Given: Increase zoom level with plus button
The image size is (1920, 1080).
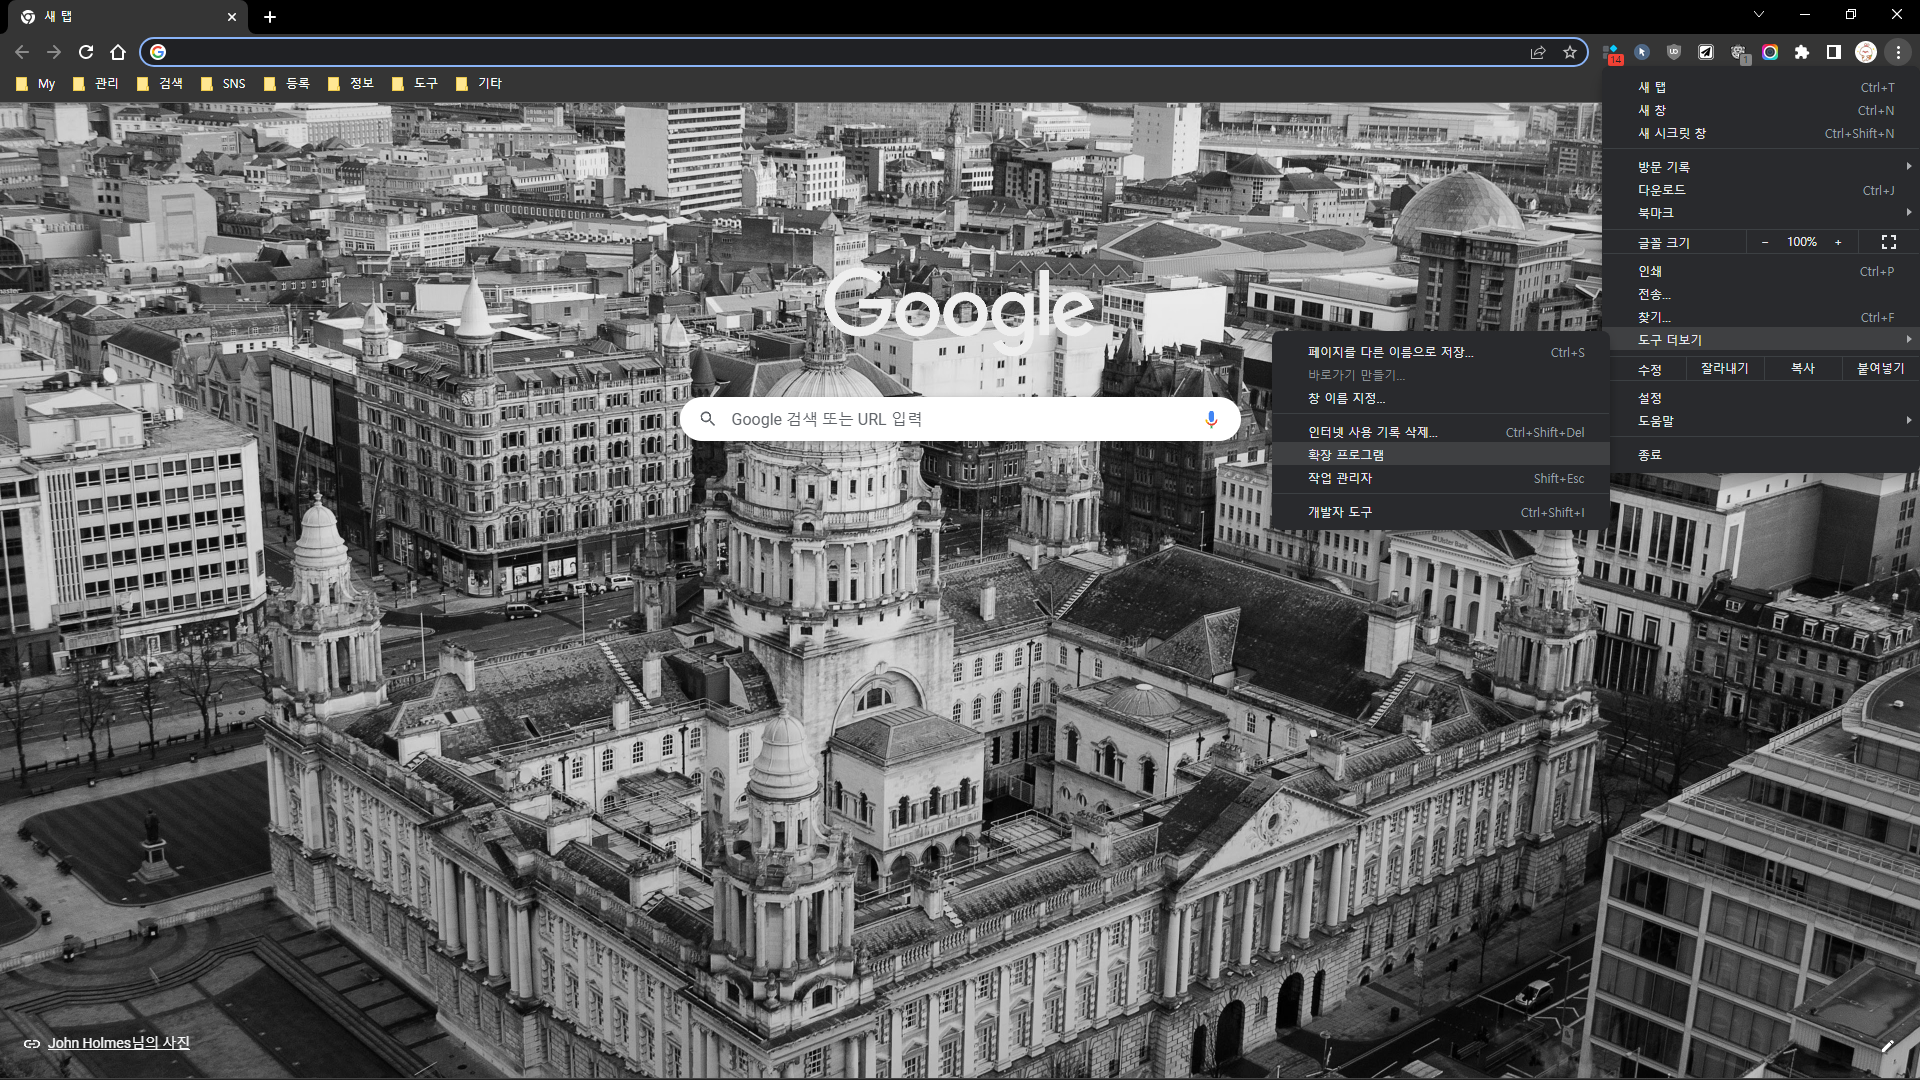Looking at the screenshot, I should [1838, 242].
